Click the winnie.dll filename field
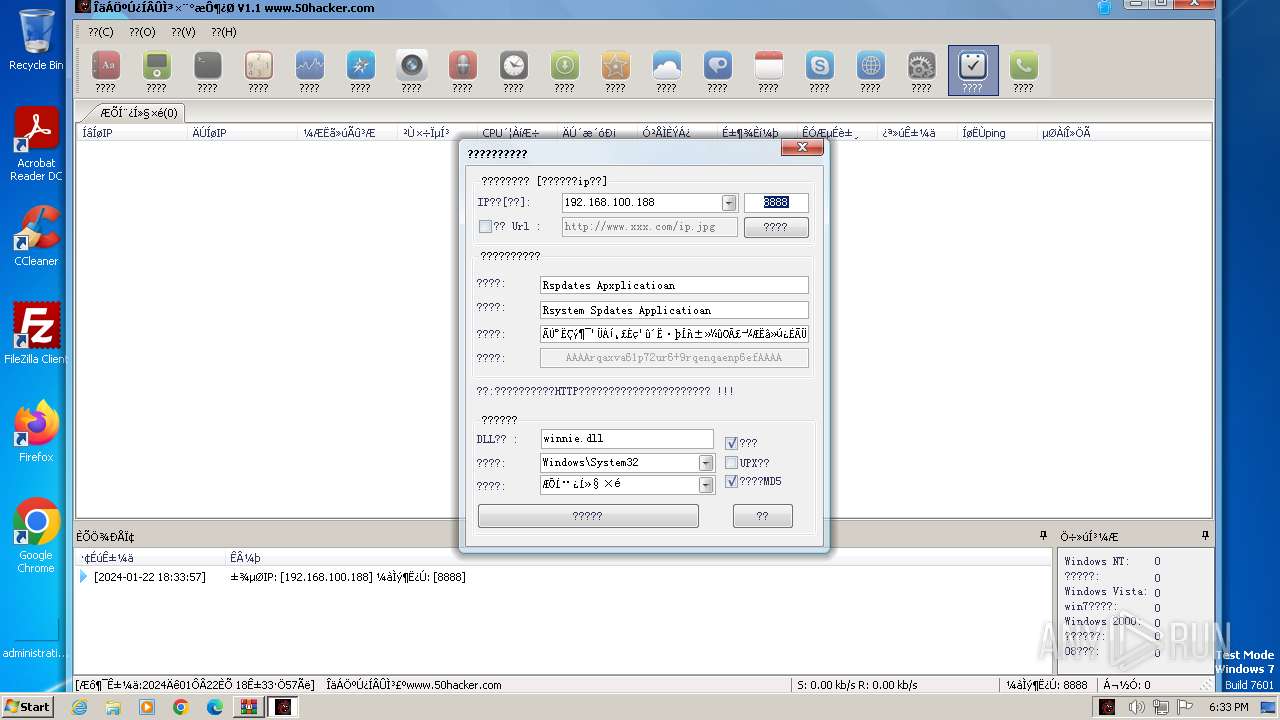 [627, 438]
